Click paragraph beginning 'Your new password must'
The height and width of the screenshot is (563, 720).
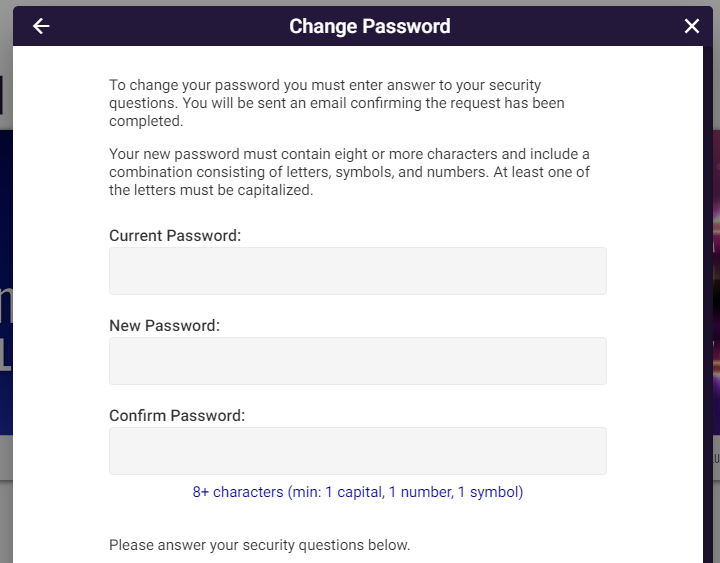point(349,172)
